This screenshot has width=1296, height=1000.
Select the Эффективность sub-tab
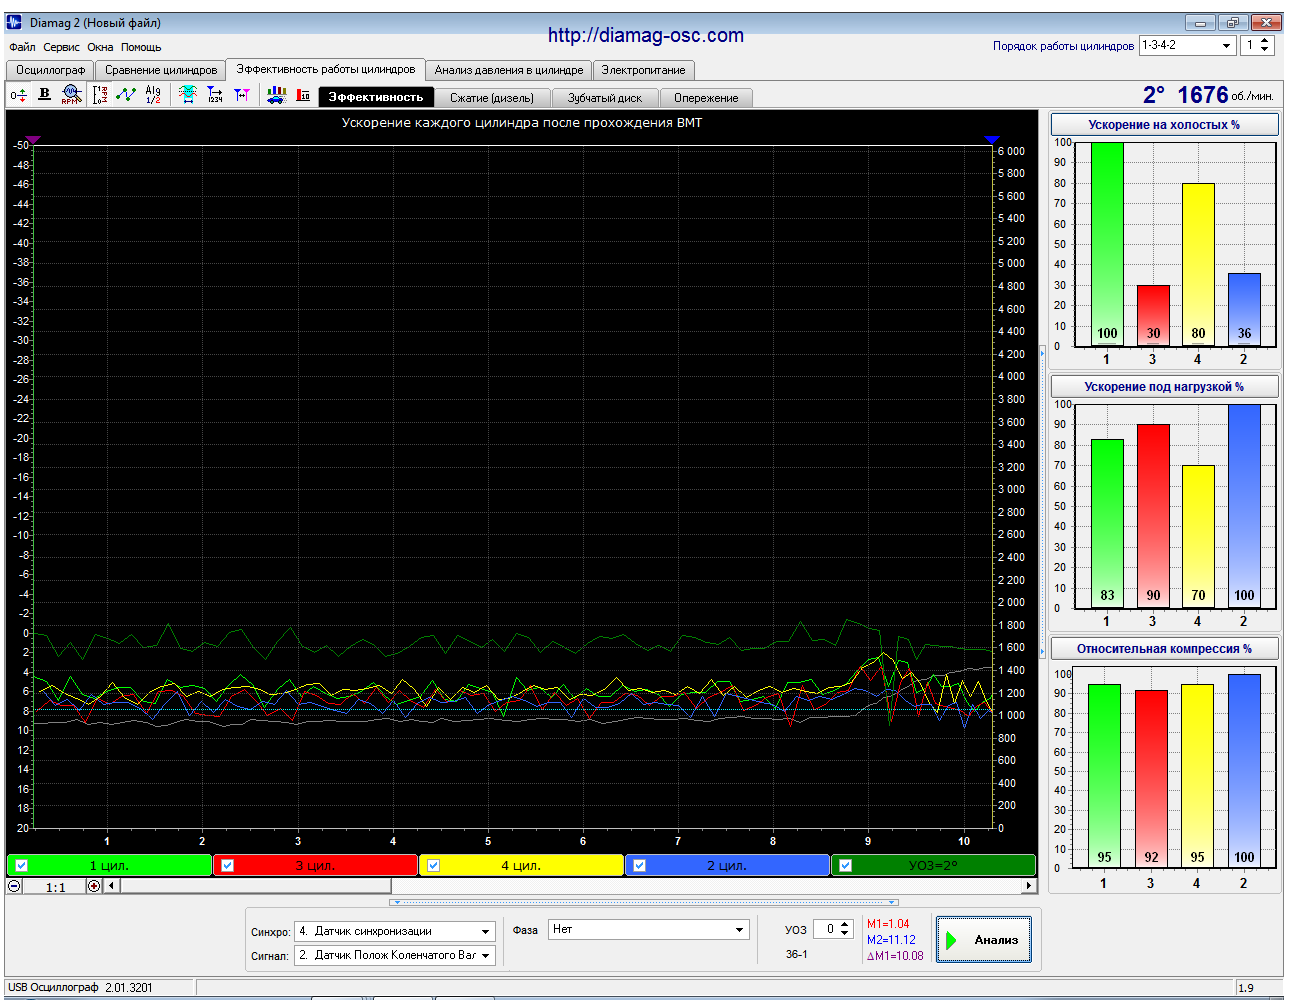376,97
